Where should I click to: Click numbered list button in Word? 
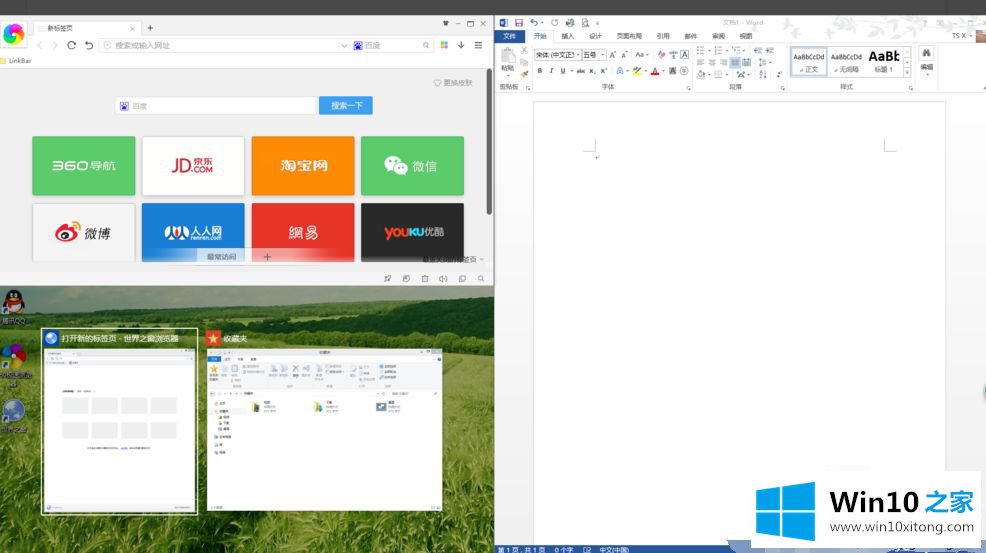(x=718, y=50)
